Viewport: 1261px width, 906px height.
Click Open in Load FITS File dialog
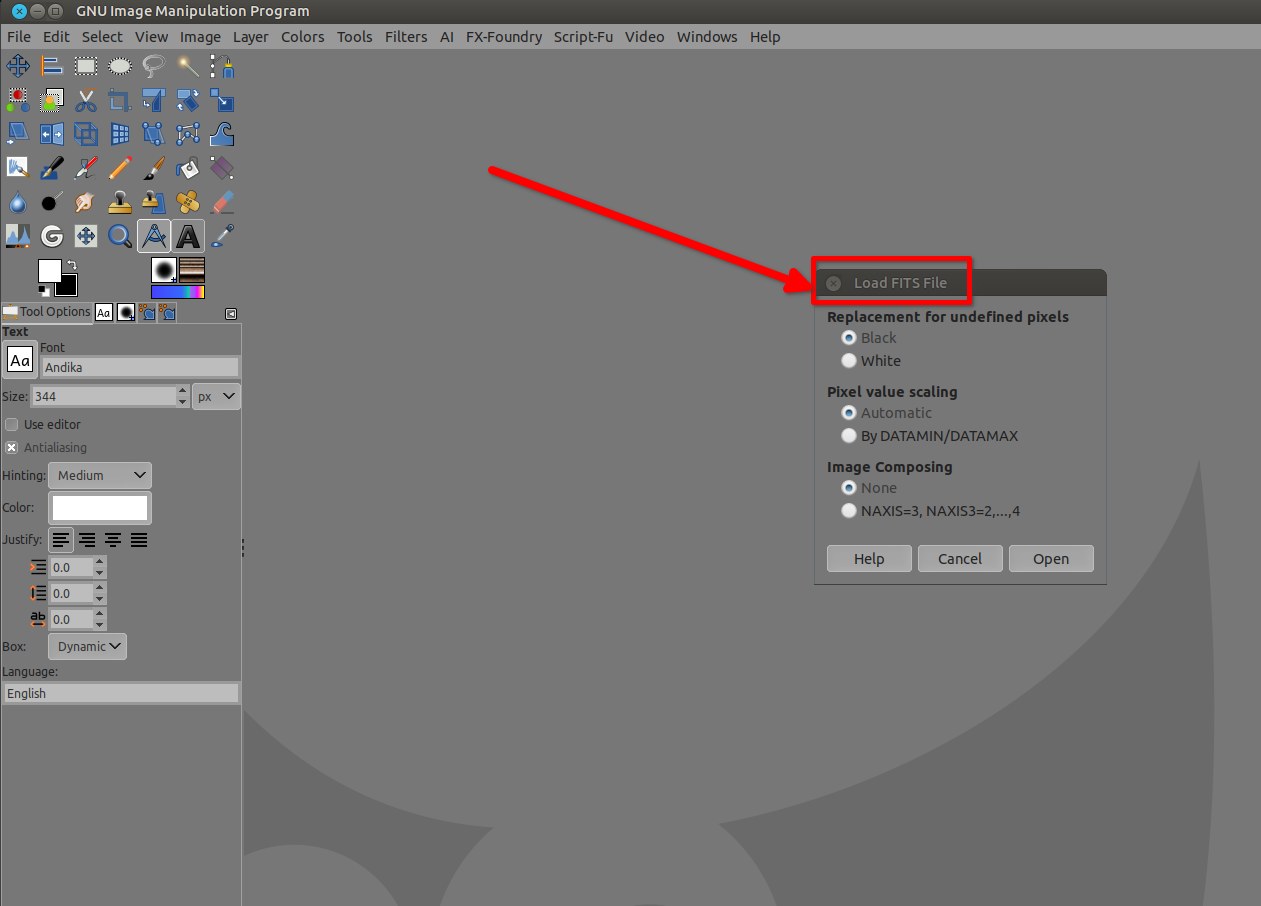click(x=1051, y=559)
